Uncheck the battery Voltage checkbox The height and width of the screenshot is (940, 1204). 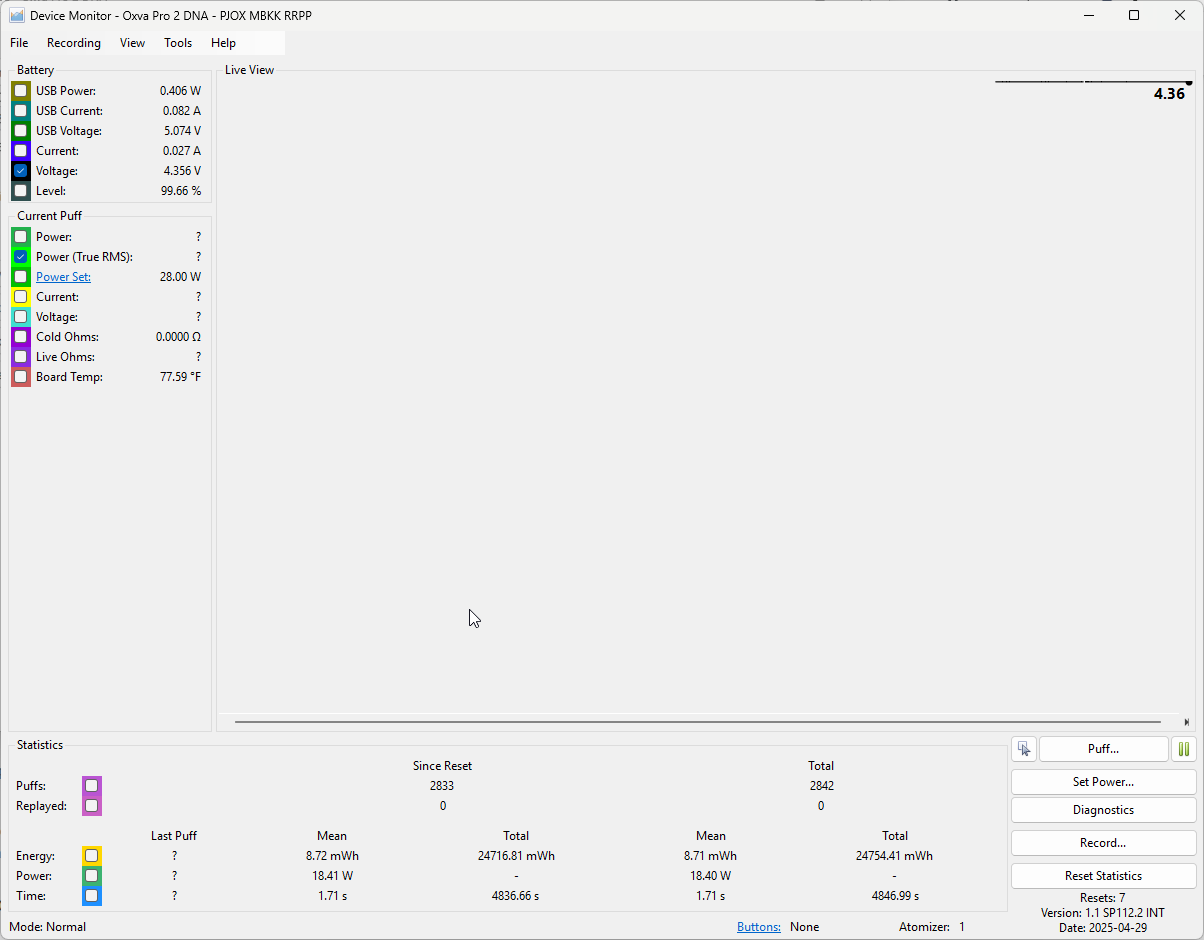pos(21,171)
